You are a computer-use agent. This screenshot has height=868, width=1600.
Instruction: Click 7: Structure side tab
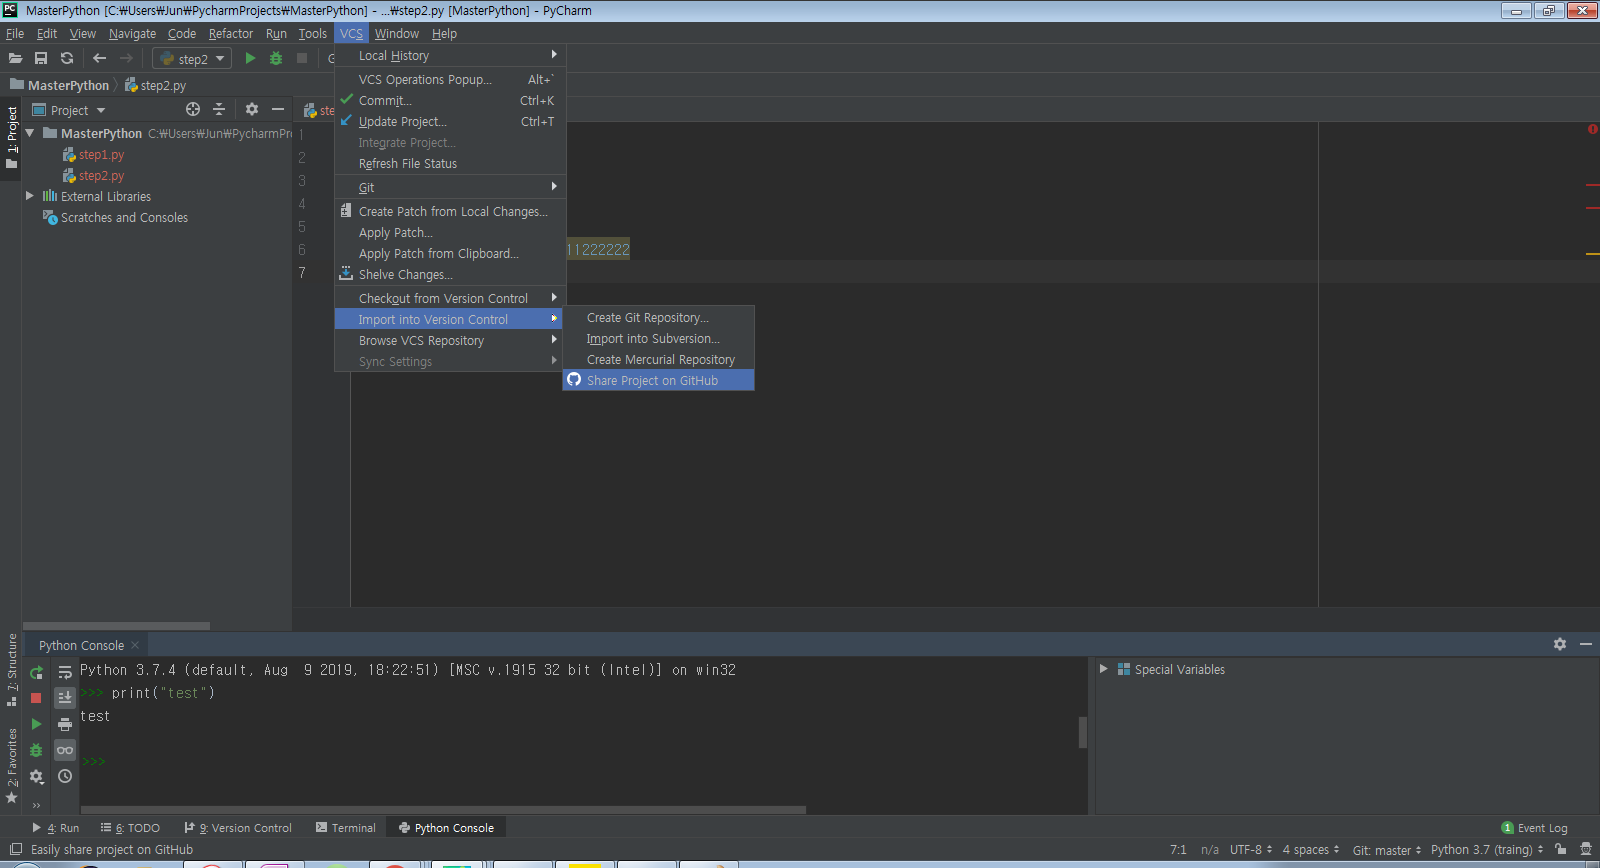(12, 670)
